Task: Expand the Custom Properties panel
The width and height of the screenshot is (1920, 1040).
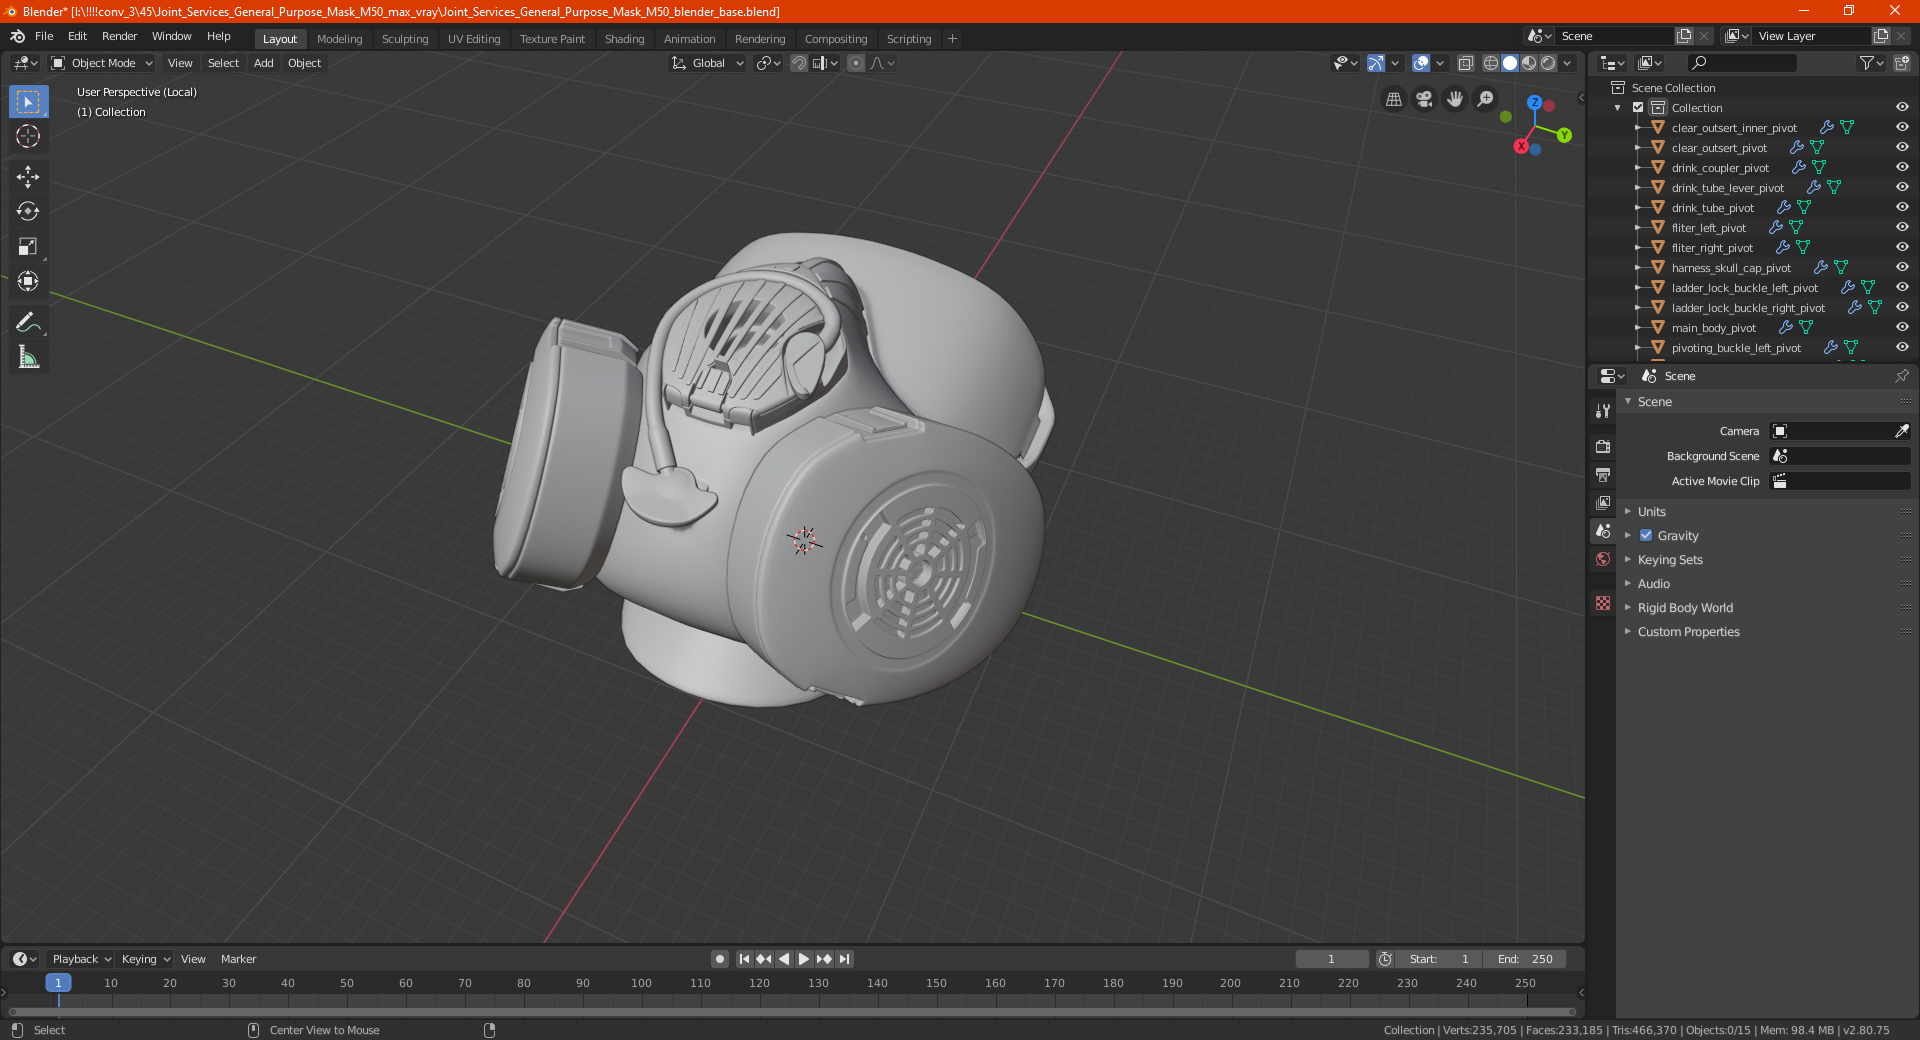Action: coord(1688,632)
